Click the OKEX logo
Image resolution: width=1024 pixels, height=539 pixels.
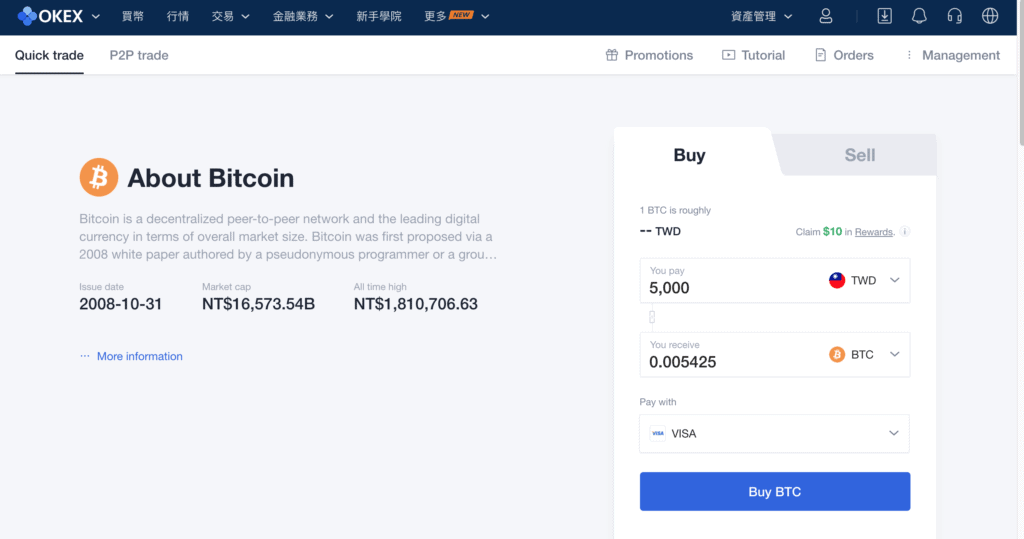coord(50,16)
